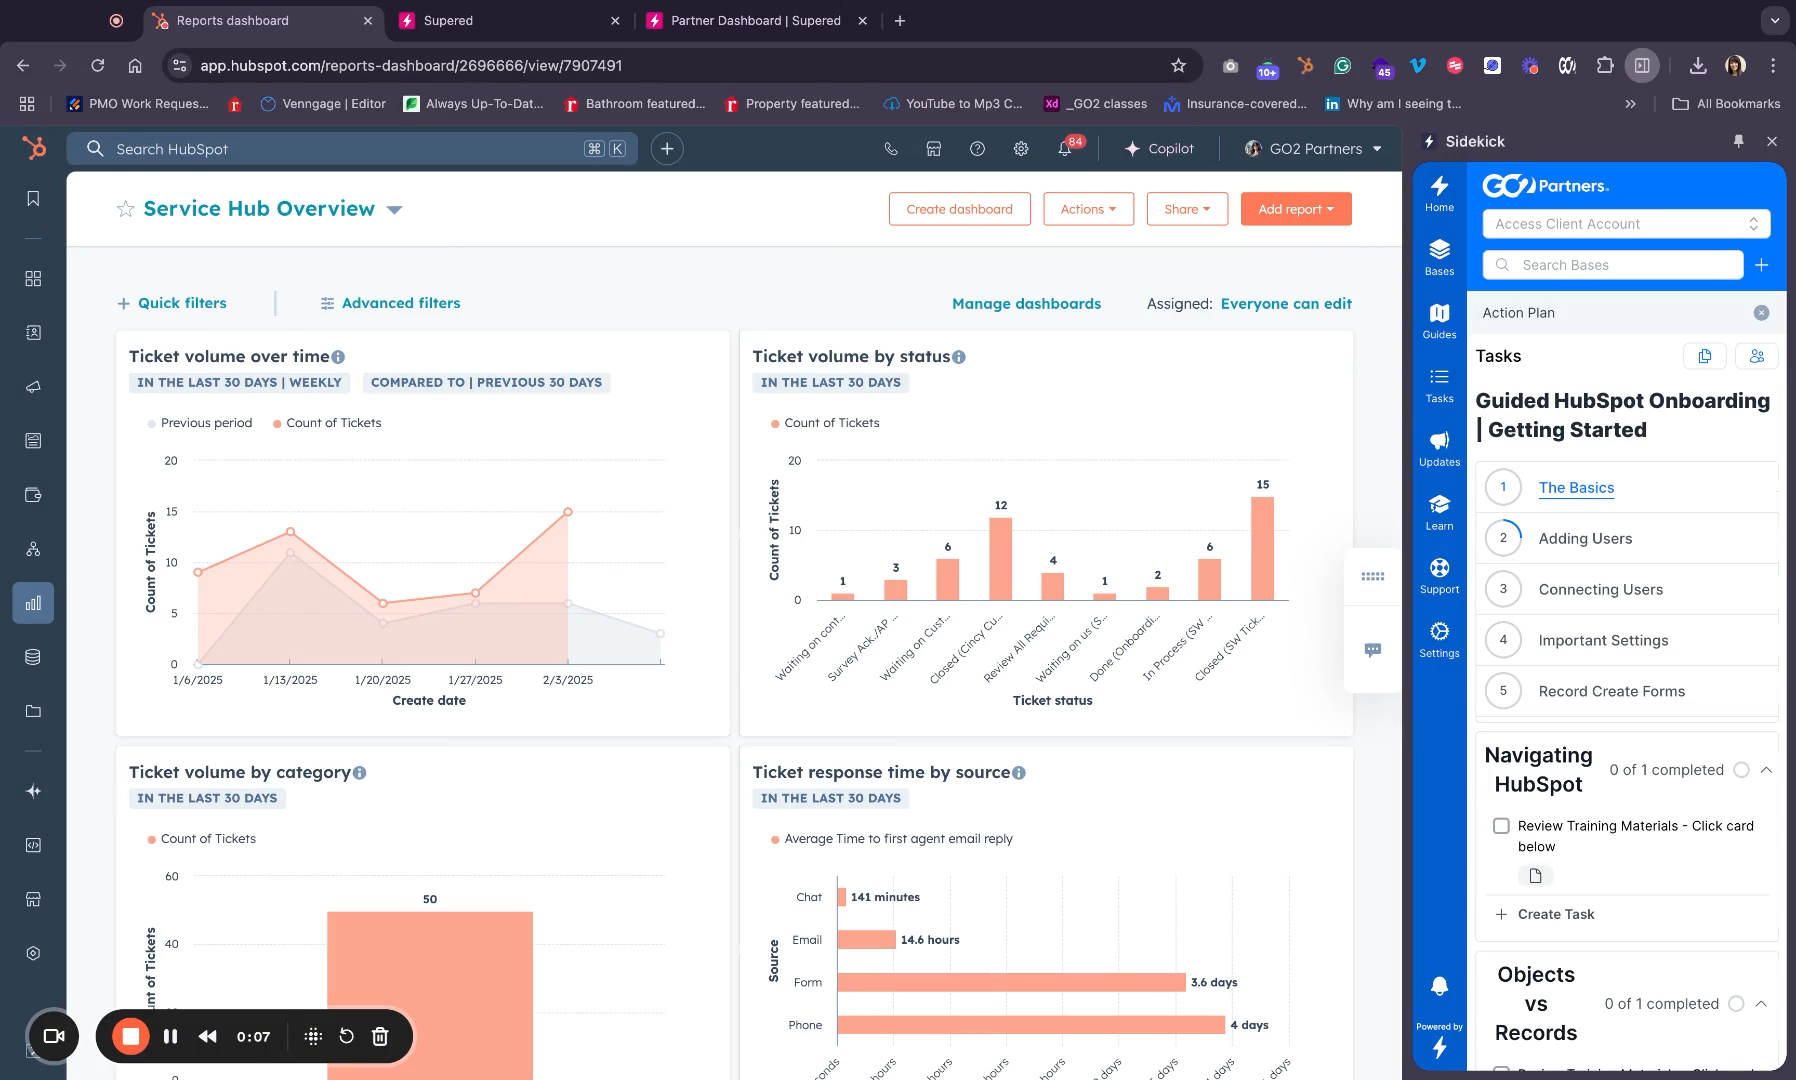Viewport: 1796px width, 1080px height.
Task: Open the Bases section in Sidekick
Action: click(x=1439, y=257)
